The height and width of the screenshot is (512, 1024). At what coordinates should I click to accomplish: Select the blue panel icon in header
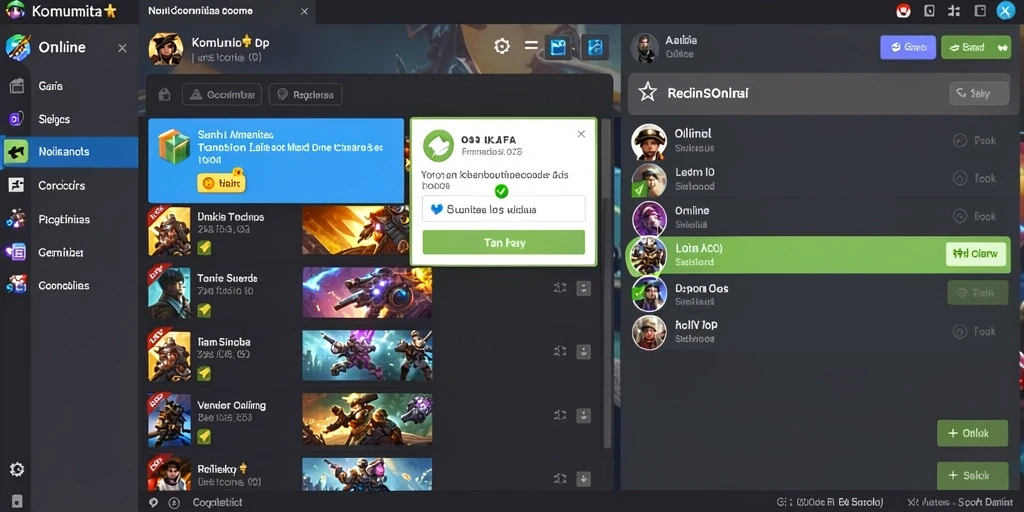[558, 47]
